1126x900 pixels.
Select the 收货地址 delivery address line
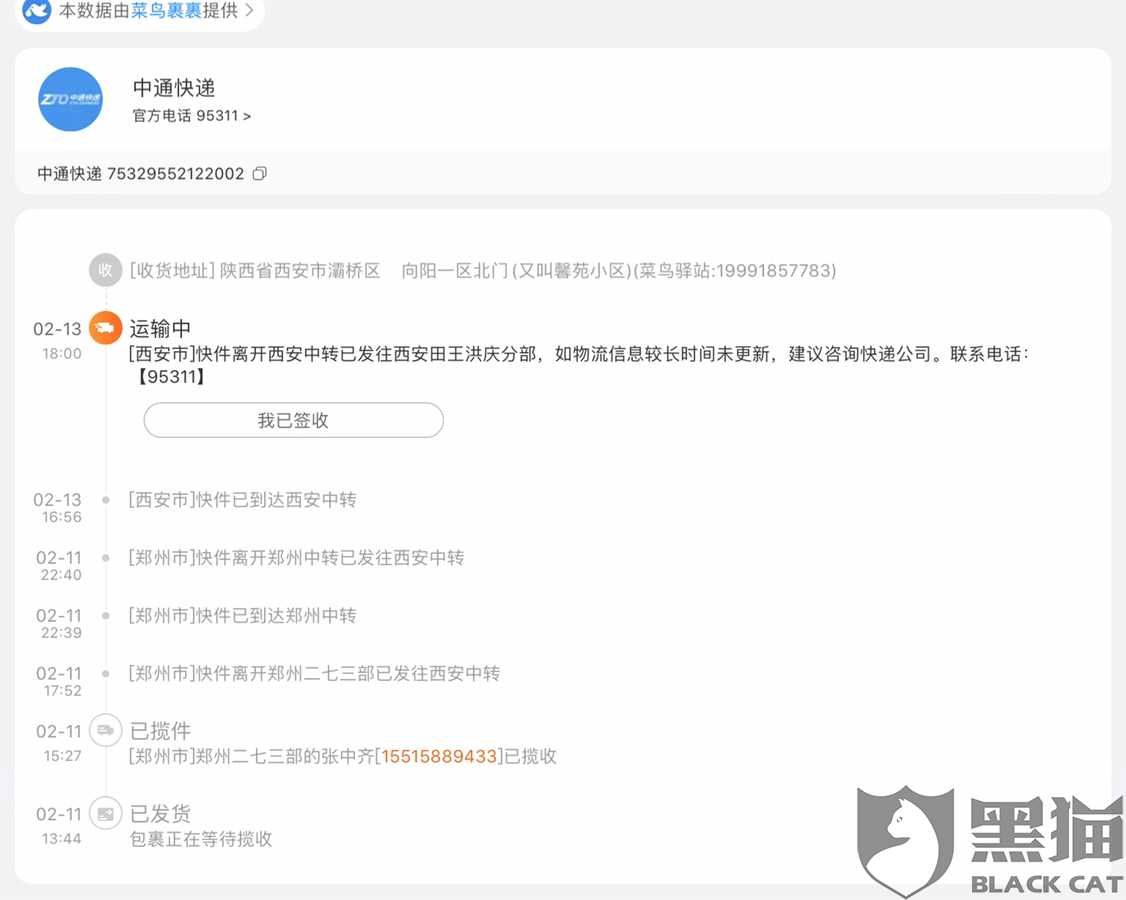pos(483,271)
